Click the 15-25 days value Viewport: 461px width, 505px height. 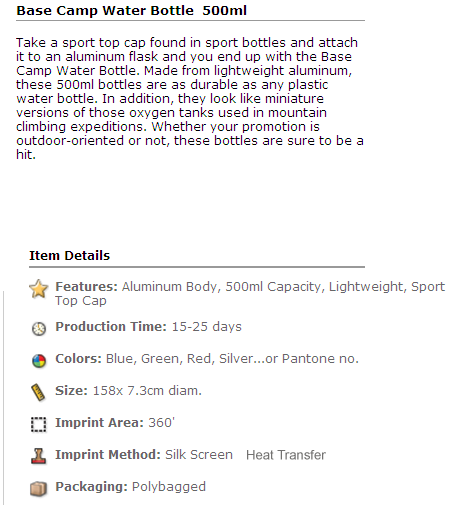click(x=207, y=327)
